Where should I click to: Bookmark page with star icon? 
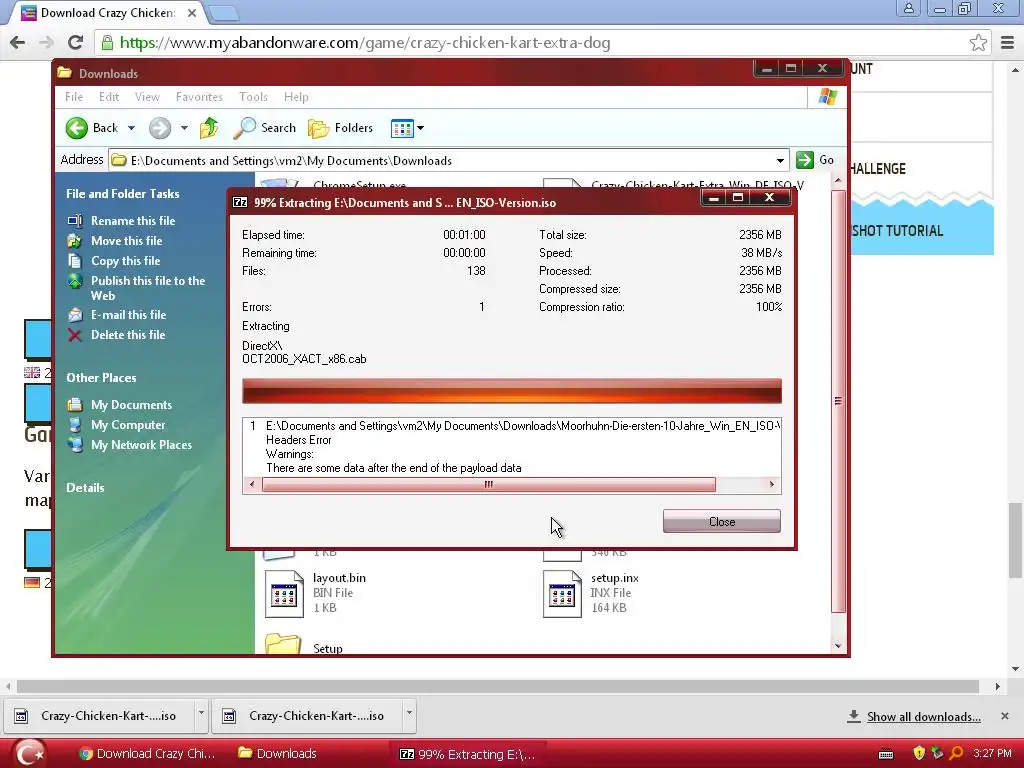978,43
